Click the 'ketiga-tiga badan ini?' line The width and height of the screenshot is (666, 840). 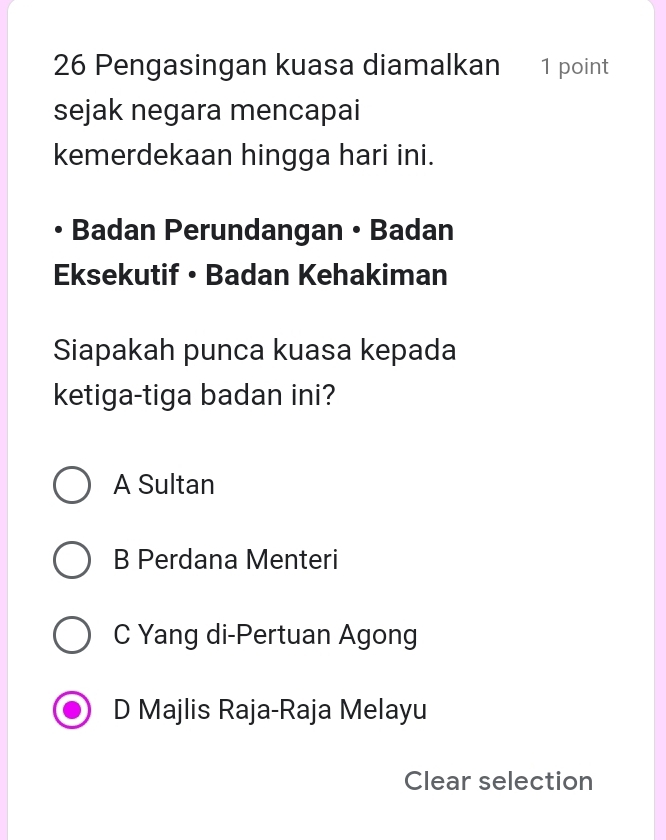(195, 396)
